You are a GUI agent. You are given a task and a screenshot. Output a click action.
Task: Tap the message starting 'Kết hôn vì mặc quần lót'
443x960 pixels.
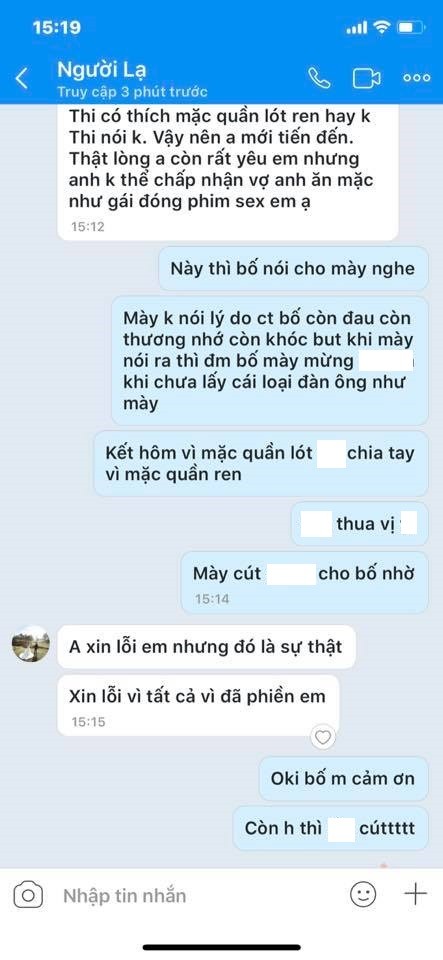coord(261,463)
